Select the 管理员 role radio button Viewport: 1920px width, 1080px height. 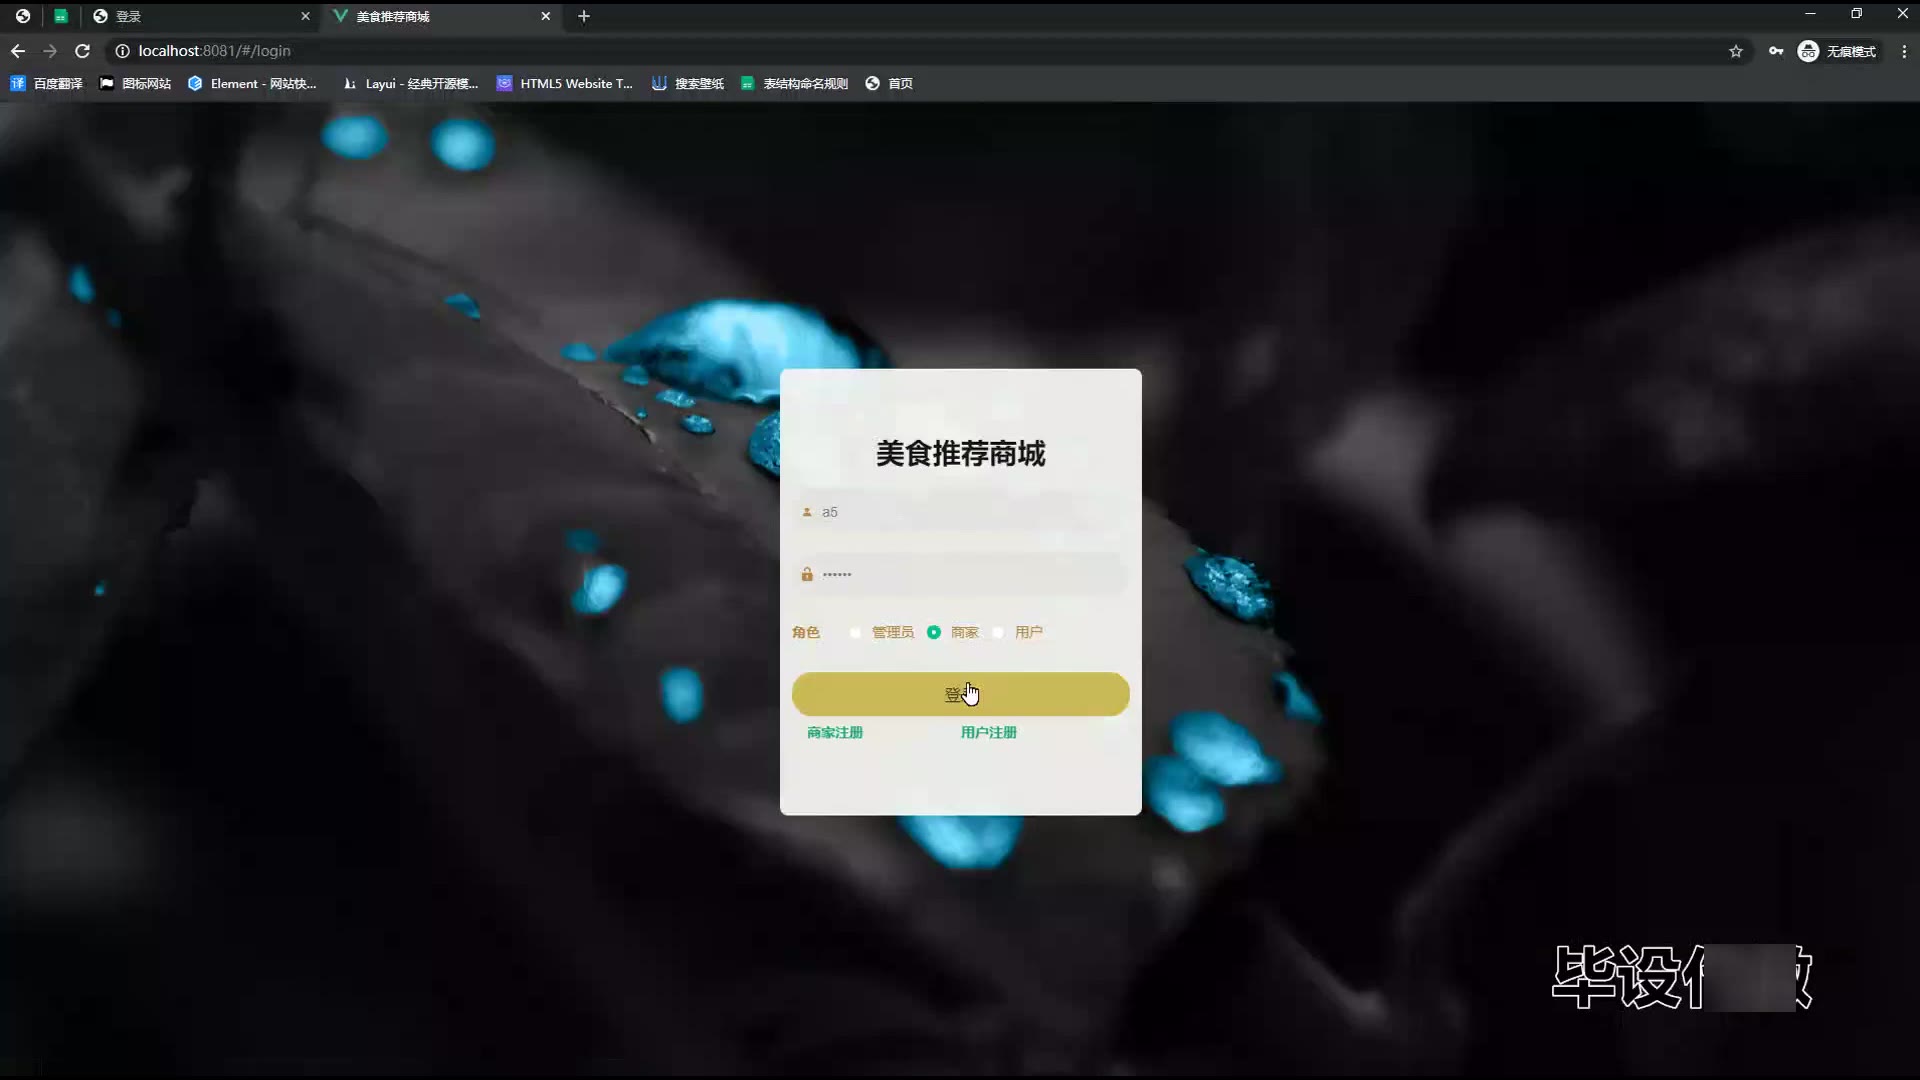855,632
